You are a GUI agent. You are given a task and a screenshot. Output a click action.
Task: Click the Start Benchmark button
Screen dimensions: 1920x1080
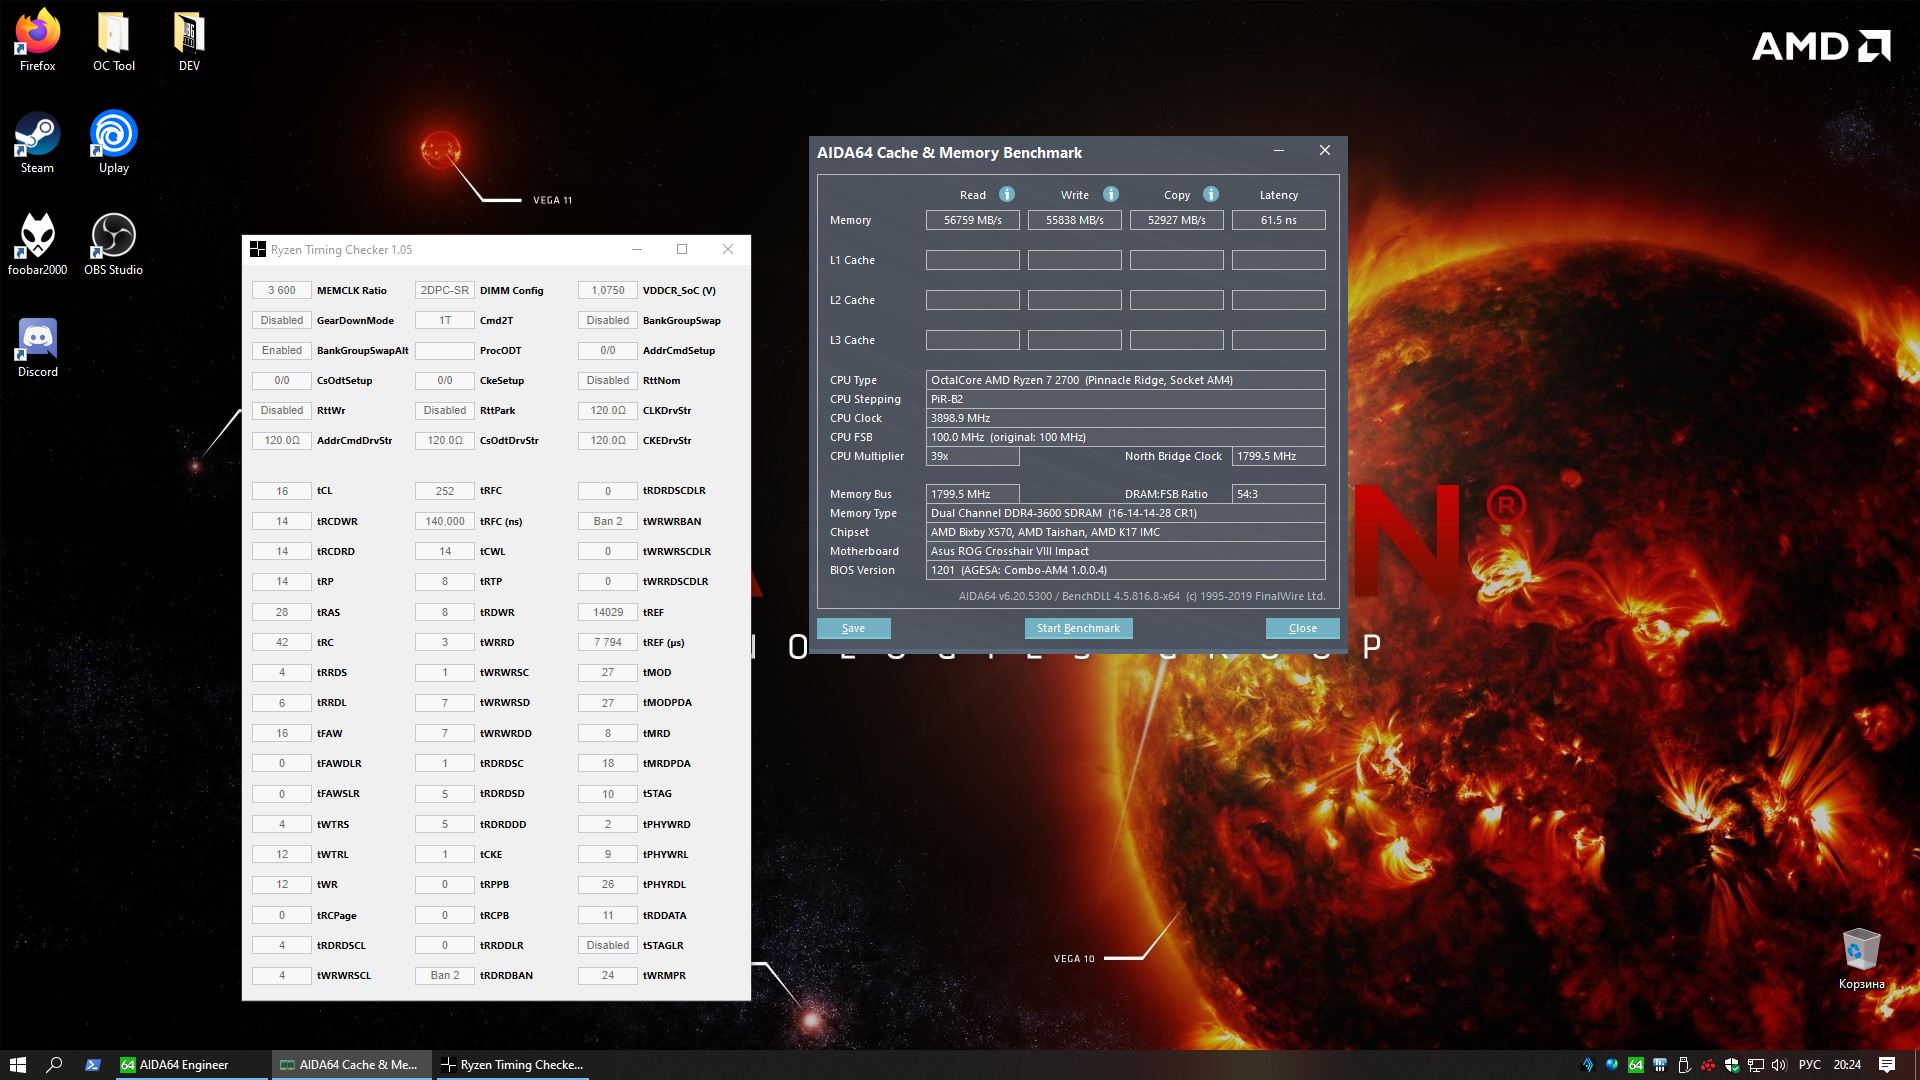(1078, 628)
